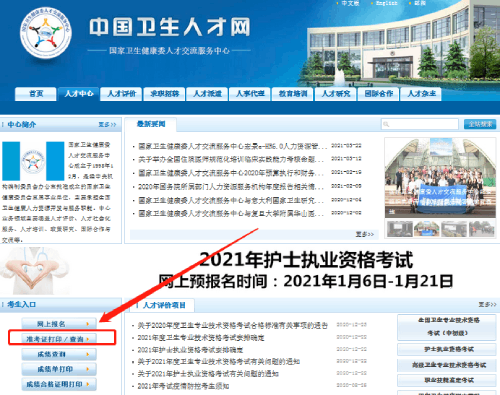
Task: Go to 首页 in the navigation bar
Action: coord(36,94)
